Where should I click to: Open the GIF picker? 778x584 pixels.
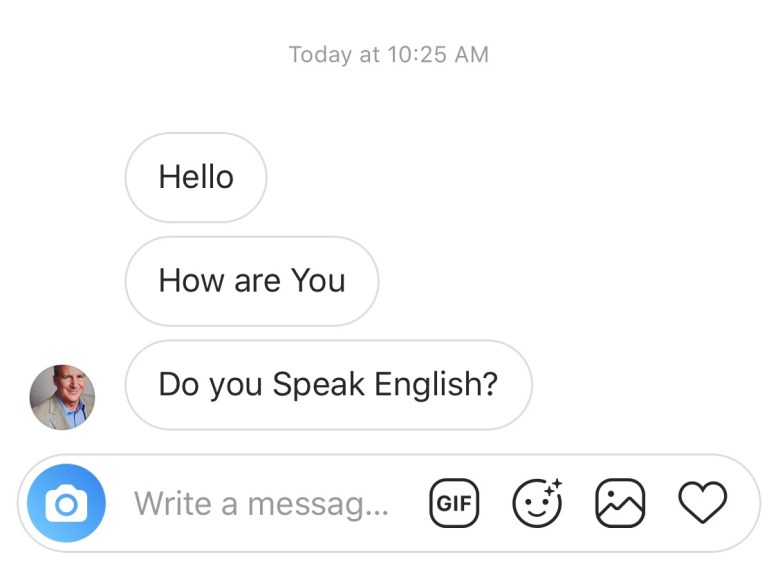tap(454, 503)
